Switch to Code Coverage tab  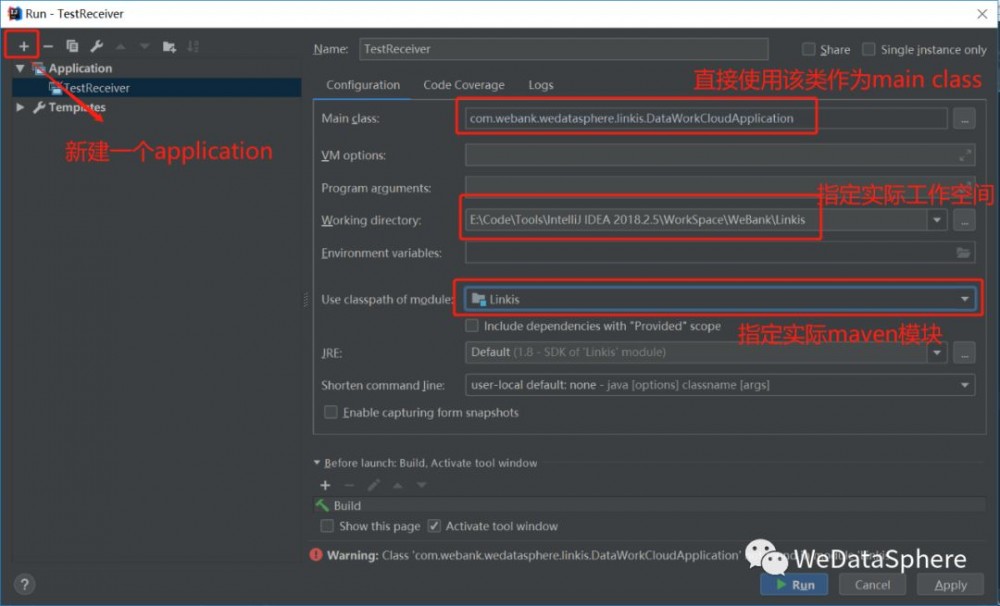[x=464, y=85]
